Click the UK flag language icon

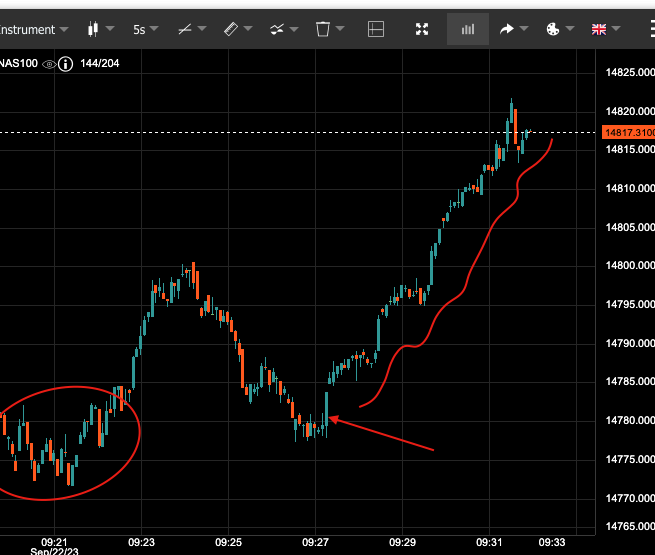[x=599, y=29]
